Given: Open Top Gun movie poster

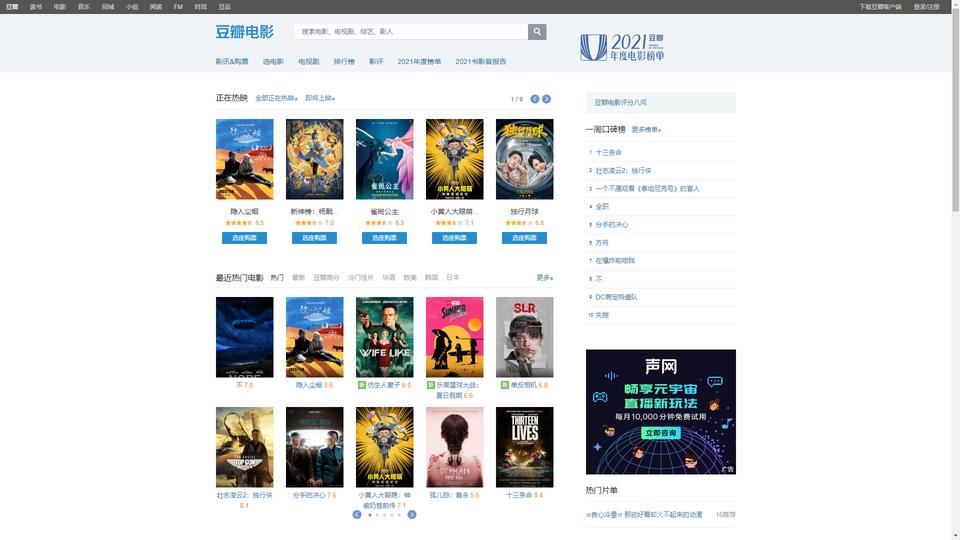Looking at the screenshot, I should [x=244, y=448].
